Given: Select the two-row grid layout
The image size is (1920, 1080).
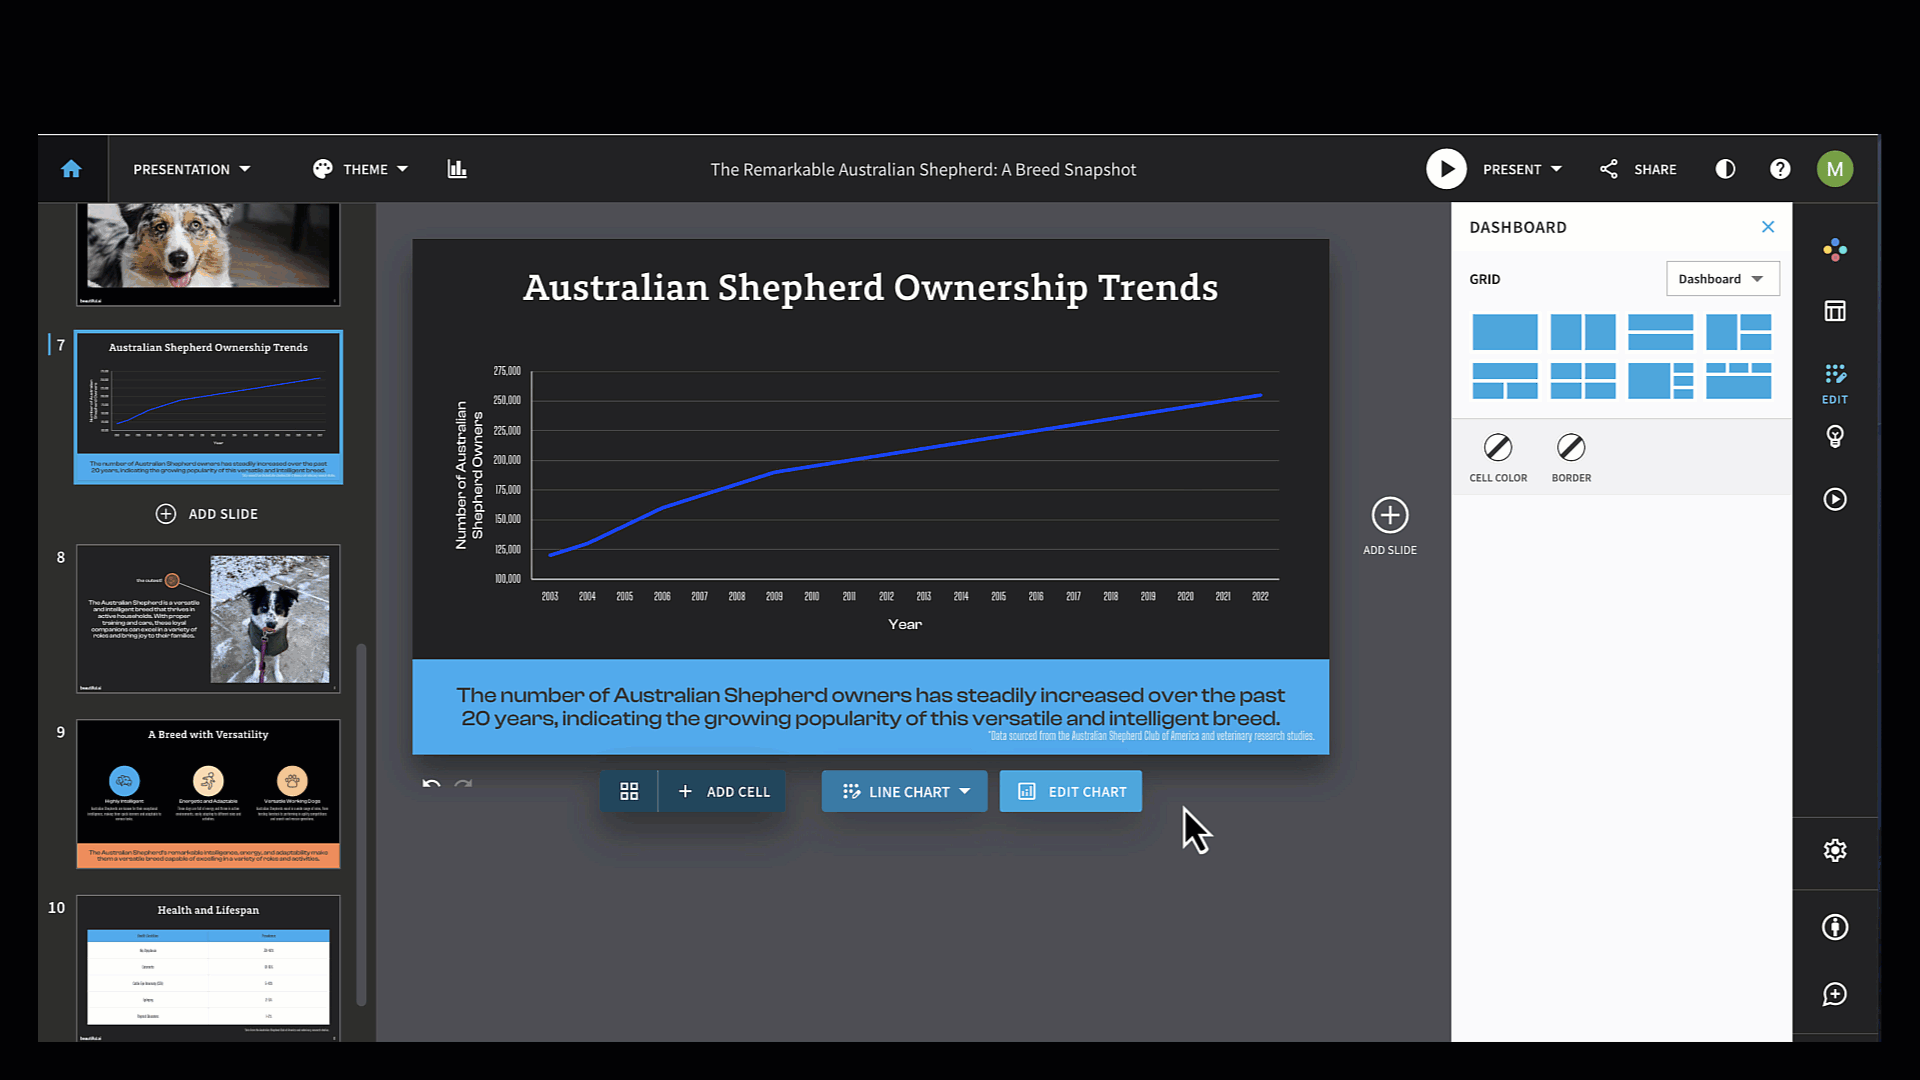Looking at the screenshot, I should click(1660, 331).
